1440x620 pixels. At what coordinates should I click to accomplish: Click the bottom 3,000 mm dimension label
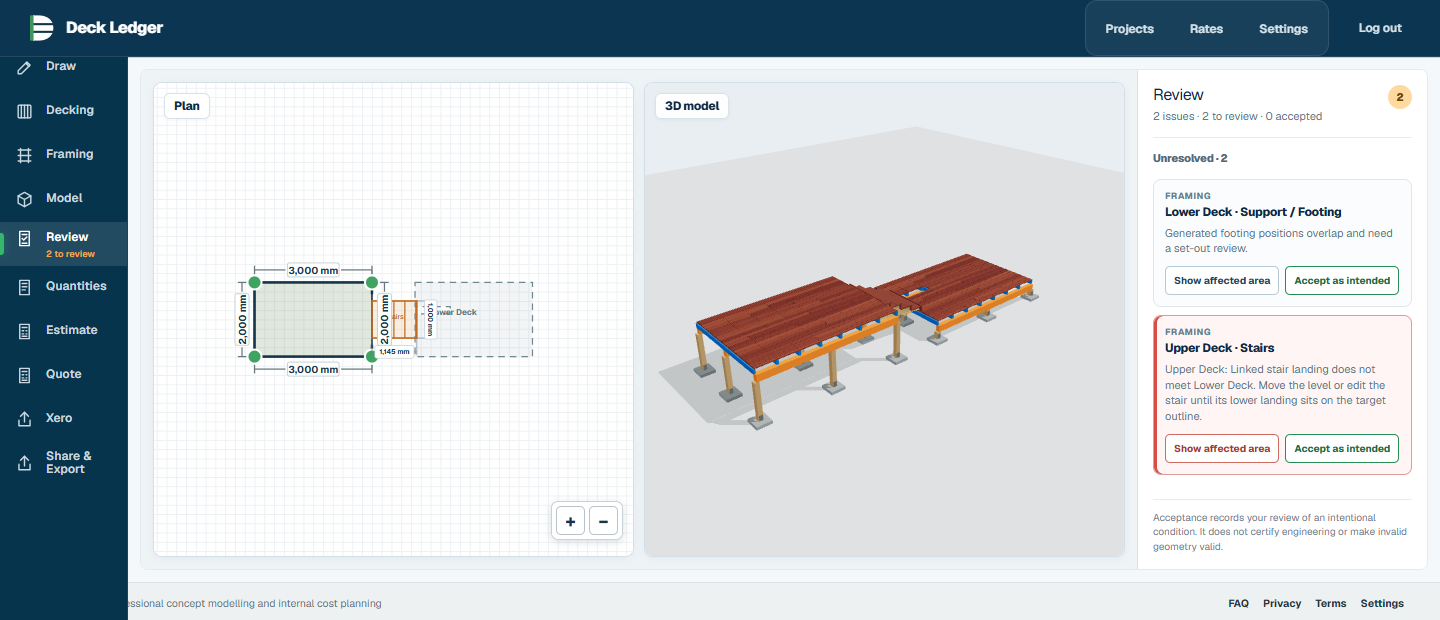click(x=314, y=369)
